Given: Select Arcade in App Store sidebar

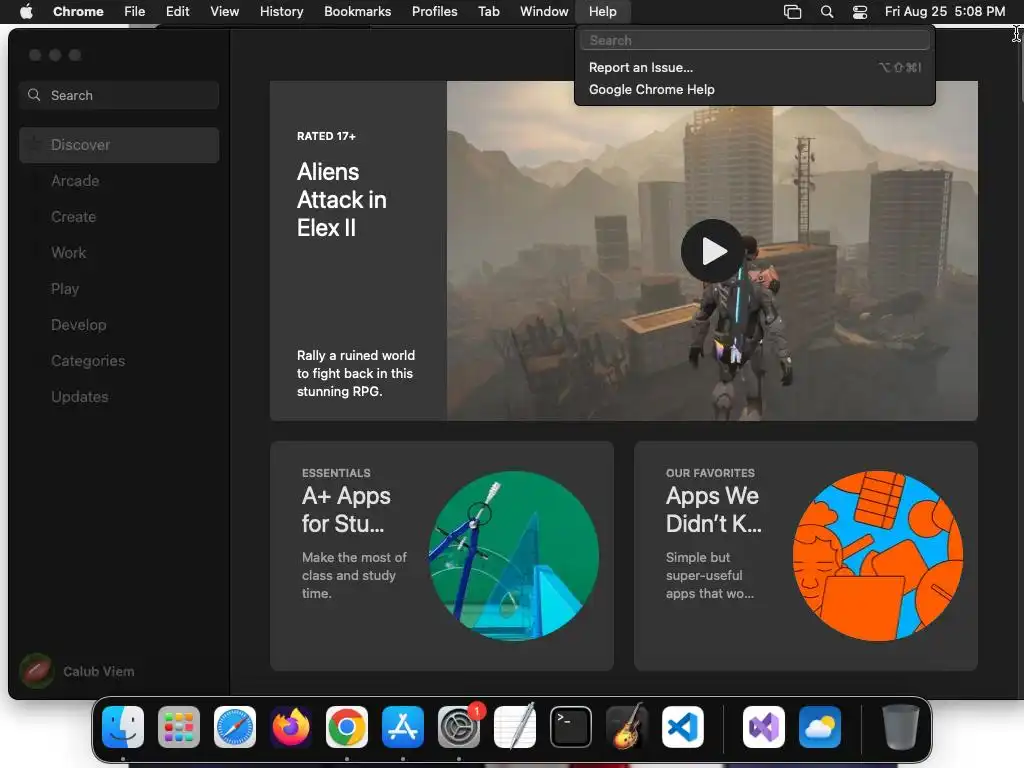Looking at the screenshot, I should click(119, 181).
